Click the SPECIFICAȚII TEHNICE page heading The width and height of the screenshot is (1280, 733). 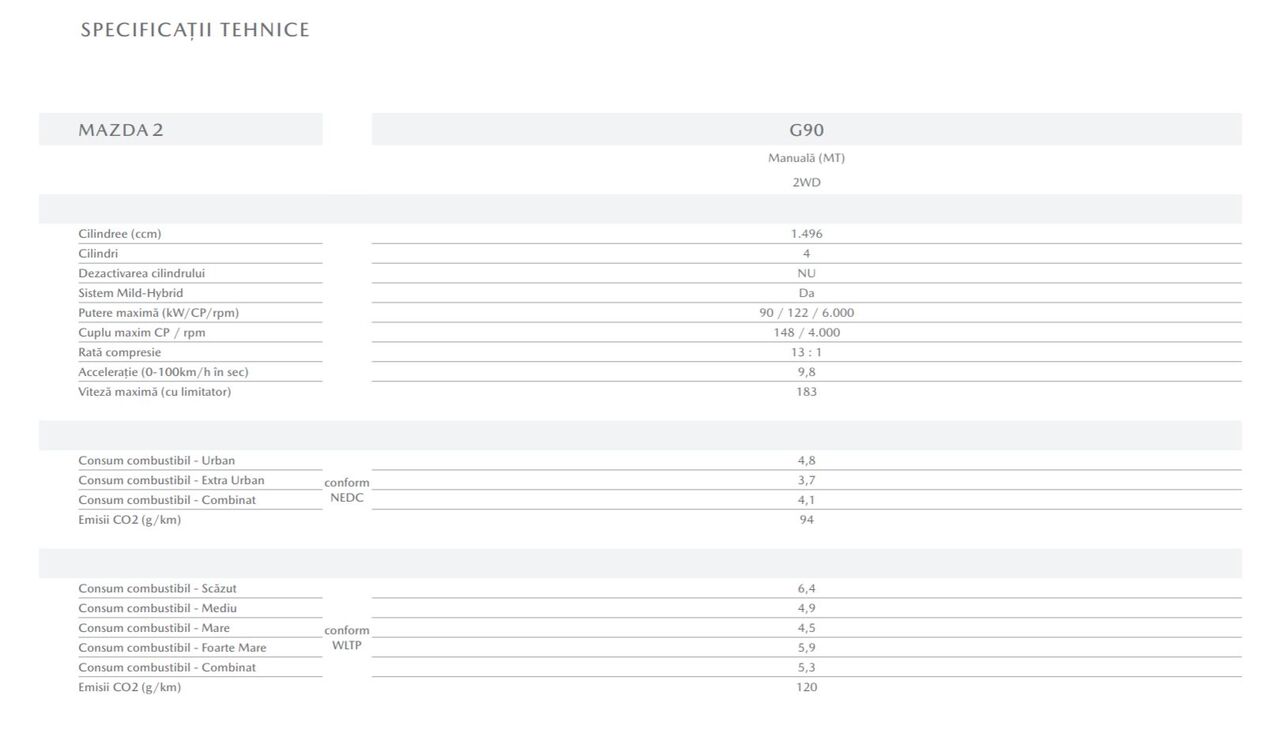[195, 30]
